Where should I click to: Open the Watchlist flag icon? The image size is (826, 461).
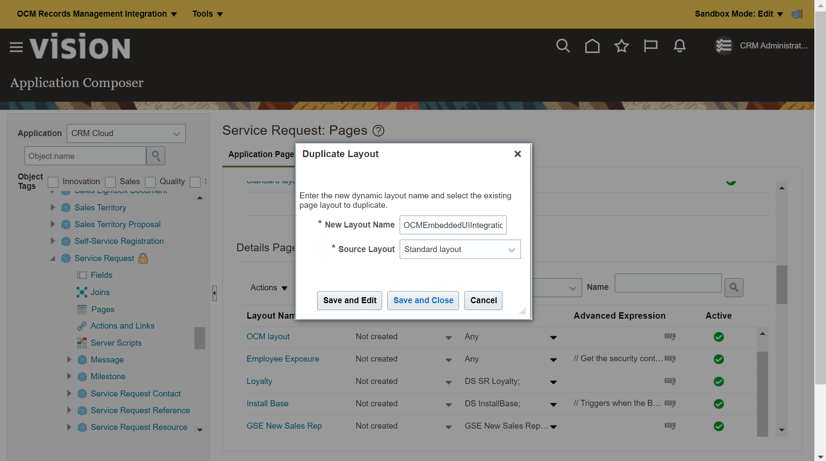tap(651, 46)
